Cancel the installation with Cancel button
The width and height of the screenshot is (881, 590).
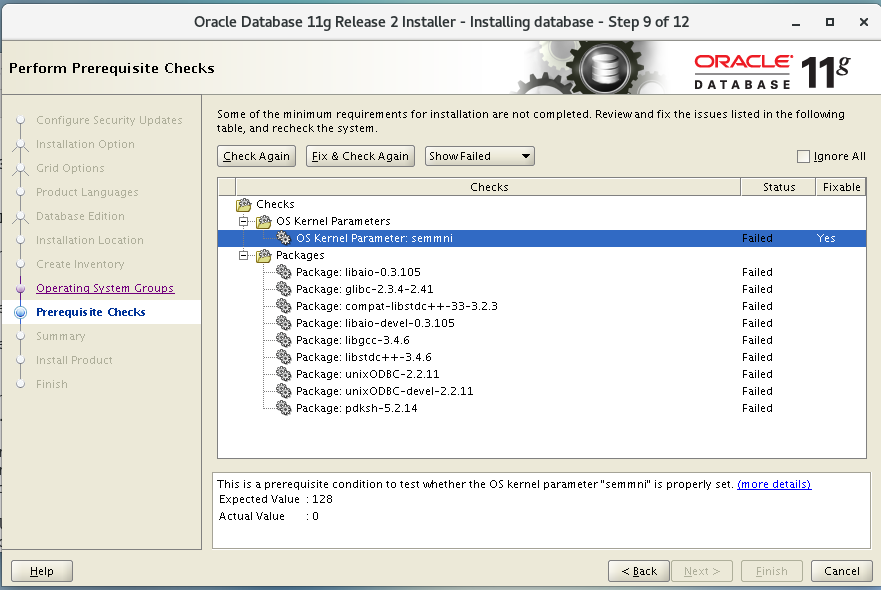pos(842,571)
